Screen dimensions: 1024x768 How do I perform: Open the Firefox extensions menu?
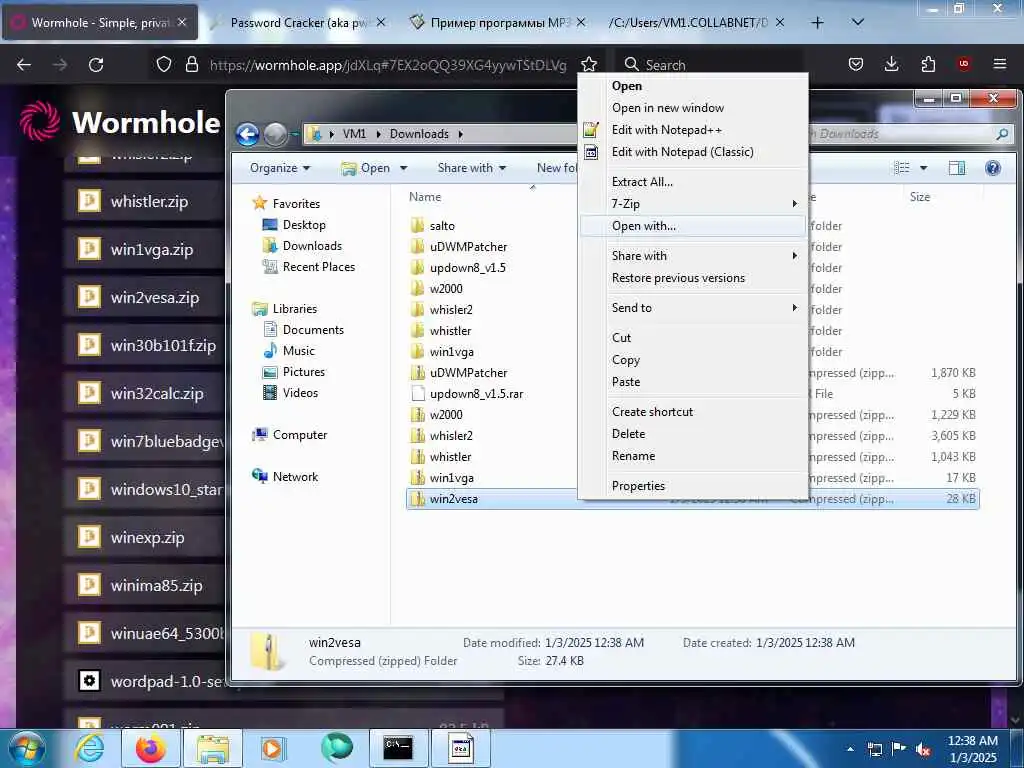click(928, 64)
